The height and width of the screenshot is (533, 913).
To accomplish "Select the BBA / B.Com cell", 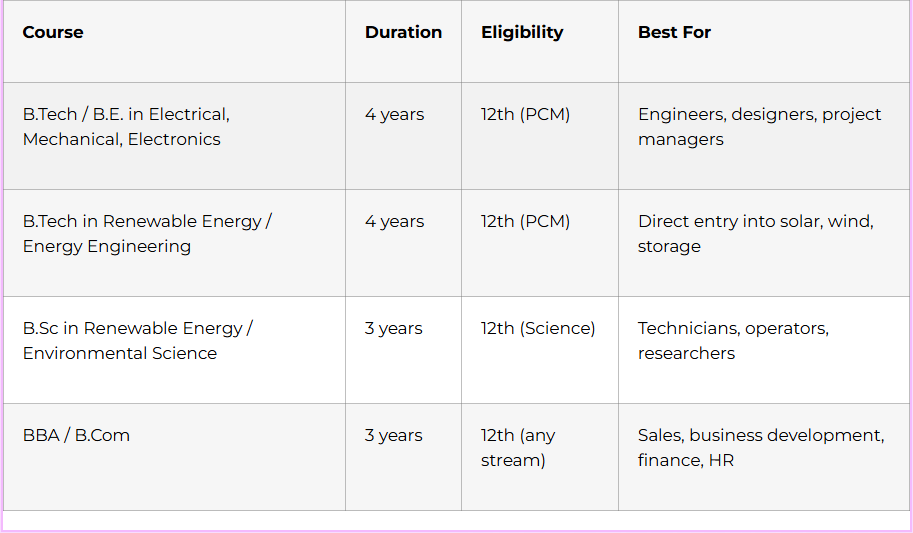I will tap(76, 435).
